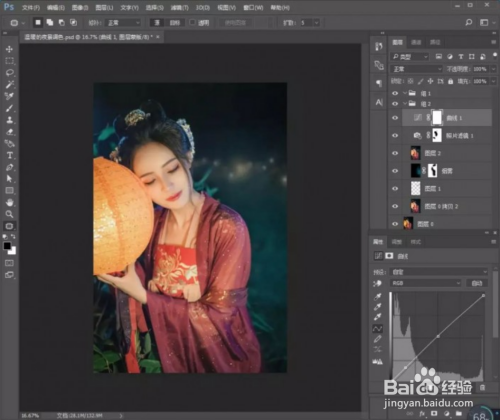Select the Pen tool
Image resolution: width=500 pixels, height=420 pixels.
click(x=9, y=167)
